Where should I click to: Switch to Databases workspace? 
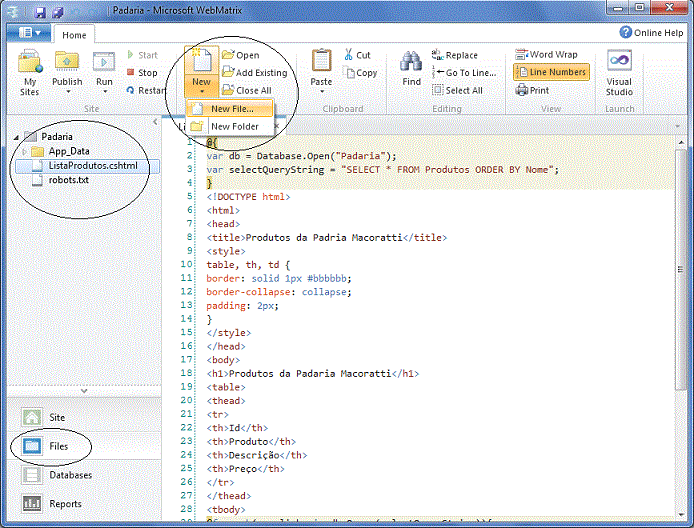coord(84,475)
